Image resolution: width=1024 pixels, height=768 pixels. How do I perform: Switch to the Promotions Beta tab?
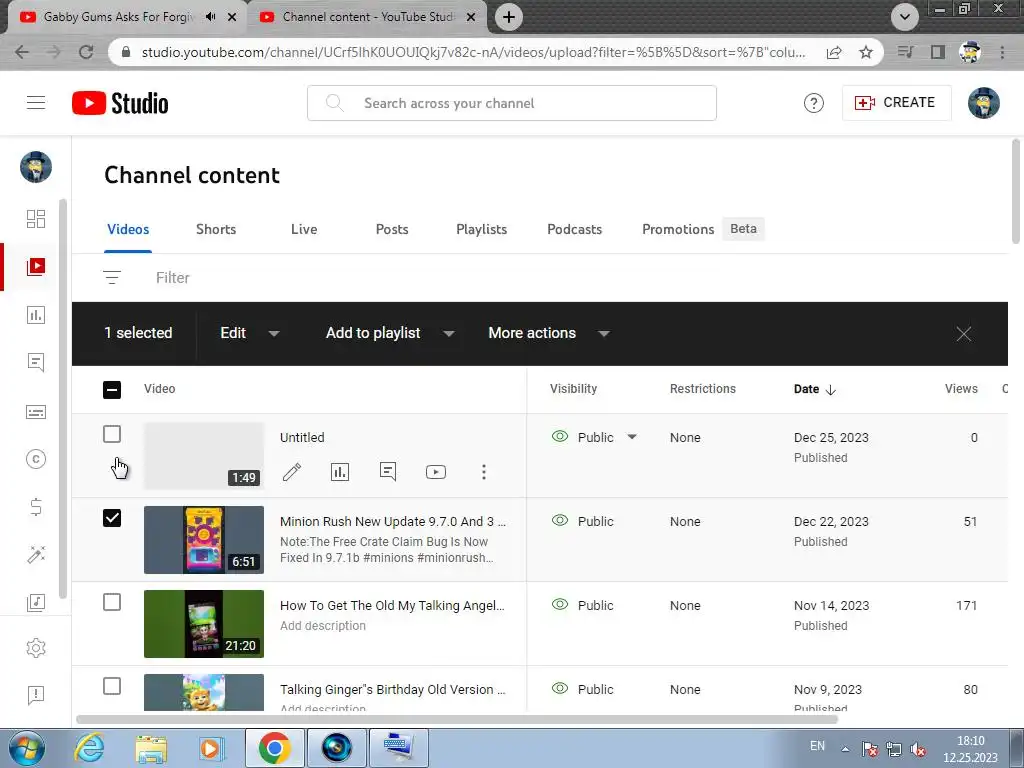click(703, 229)
